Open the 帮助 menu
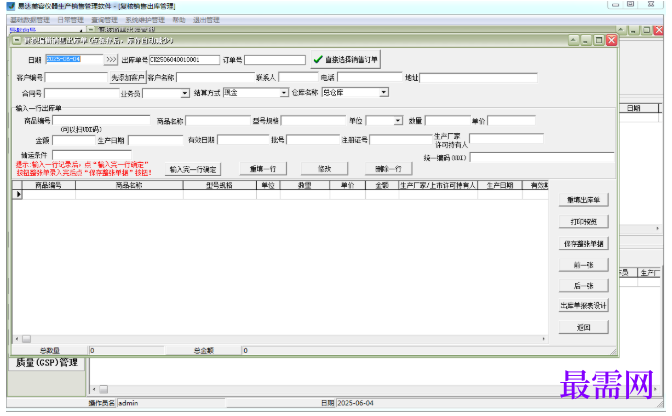This screenshot has width=672, height=416. point(179,20)
